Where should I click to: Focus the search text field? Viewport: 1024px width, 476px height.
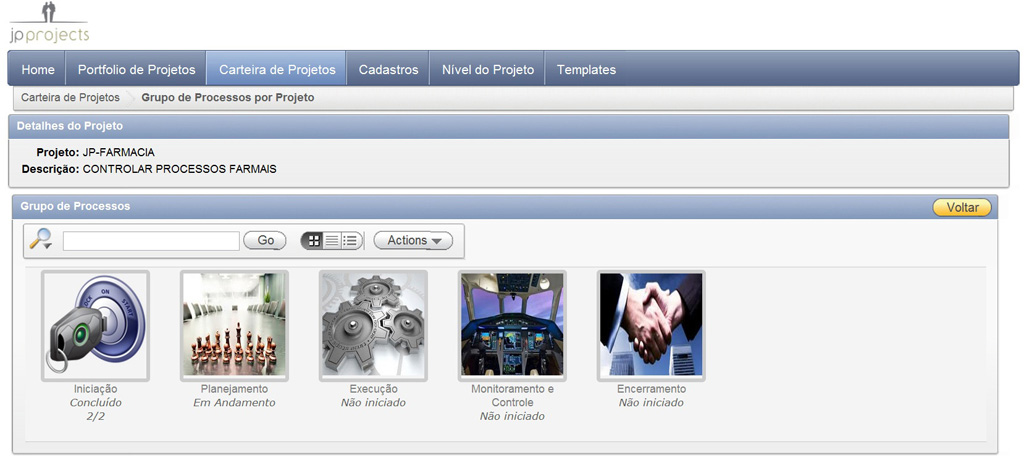pos(152,240)
